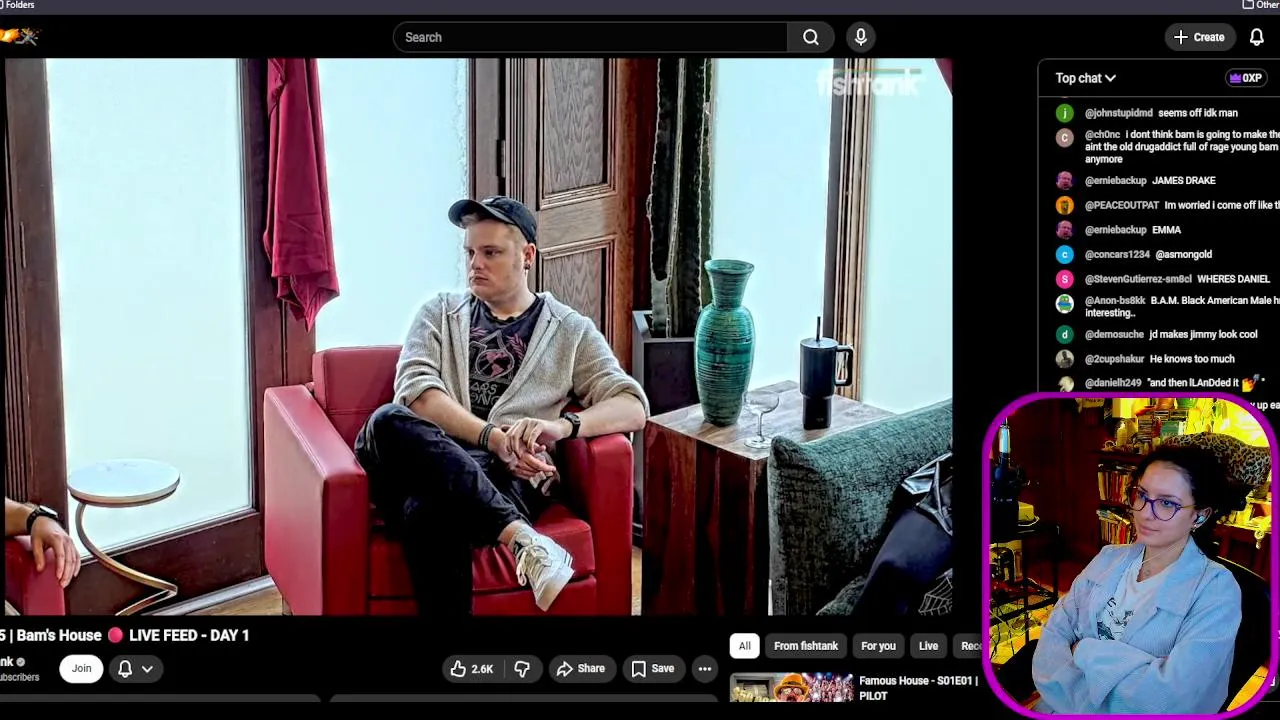Click 2cupshakur avatar in chat
Viewport: 1280px width, 720px height.
[x=1064, y=359]
